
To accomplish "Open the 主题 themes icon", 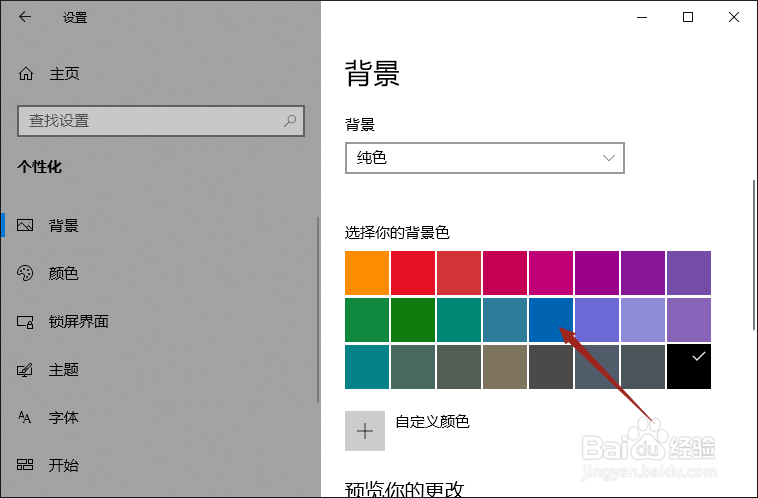I will click(26, 369).
